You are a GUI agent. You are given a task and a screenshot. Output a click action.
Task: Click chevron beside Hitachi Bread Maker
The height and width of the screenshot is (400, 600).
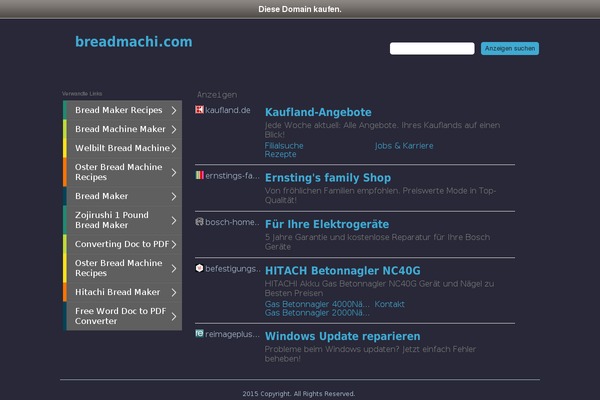(174, 292)
